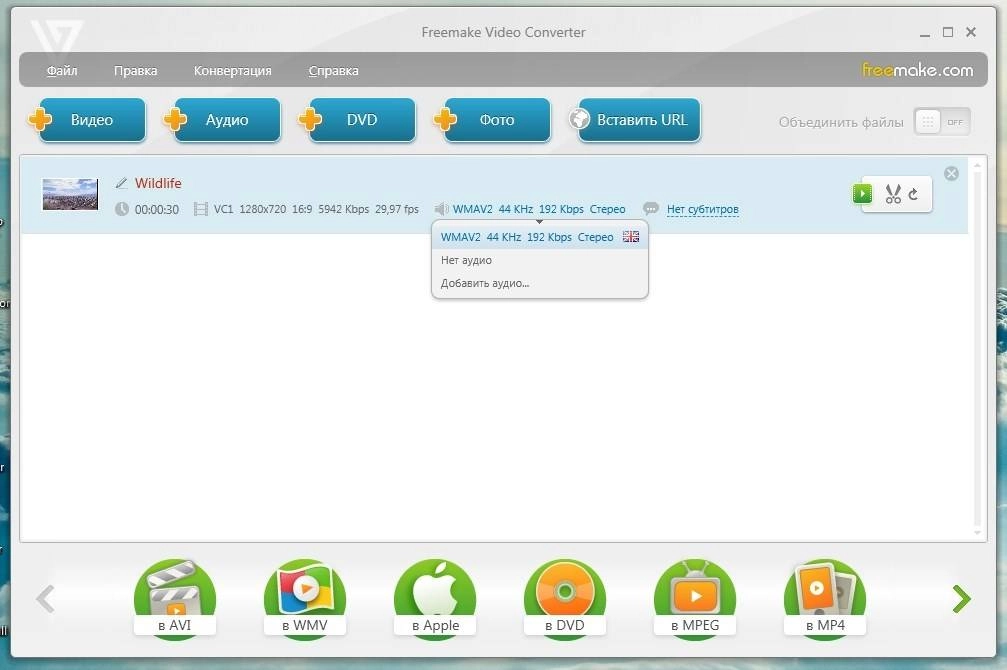Image resolution: width=1007 pixels, height=670 pixels.
Task: Click Вставить URL button
Action: click(x=636, y=119)
